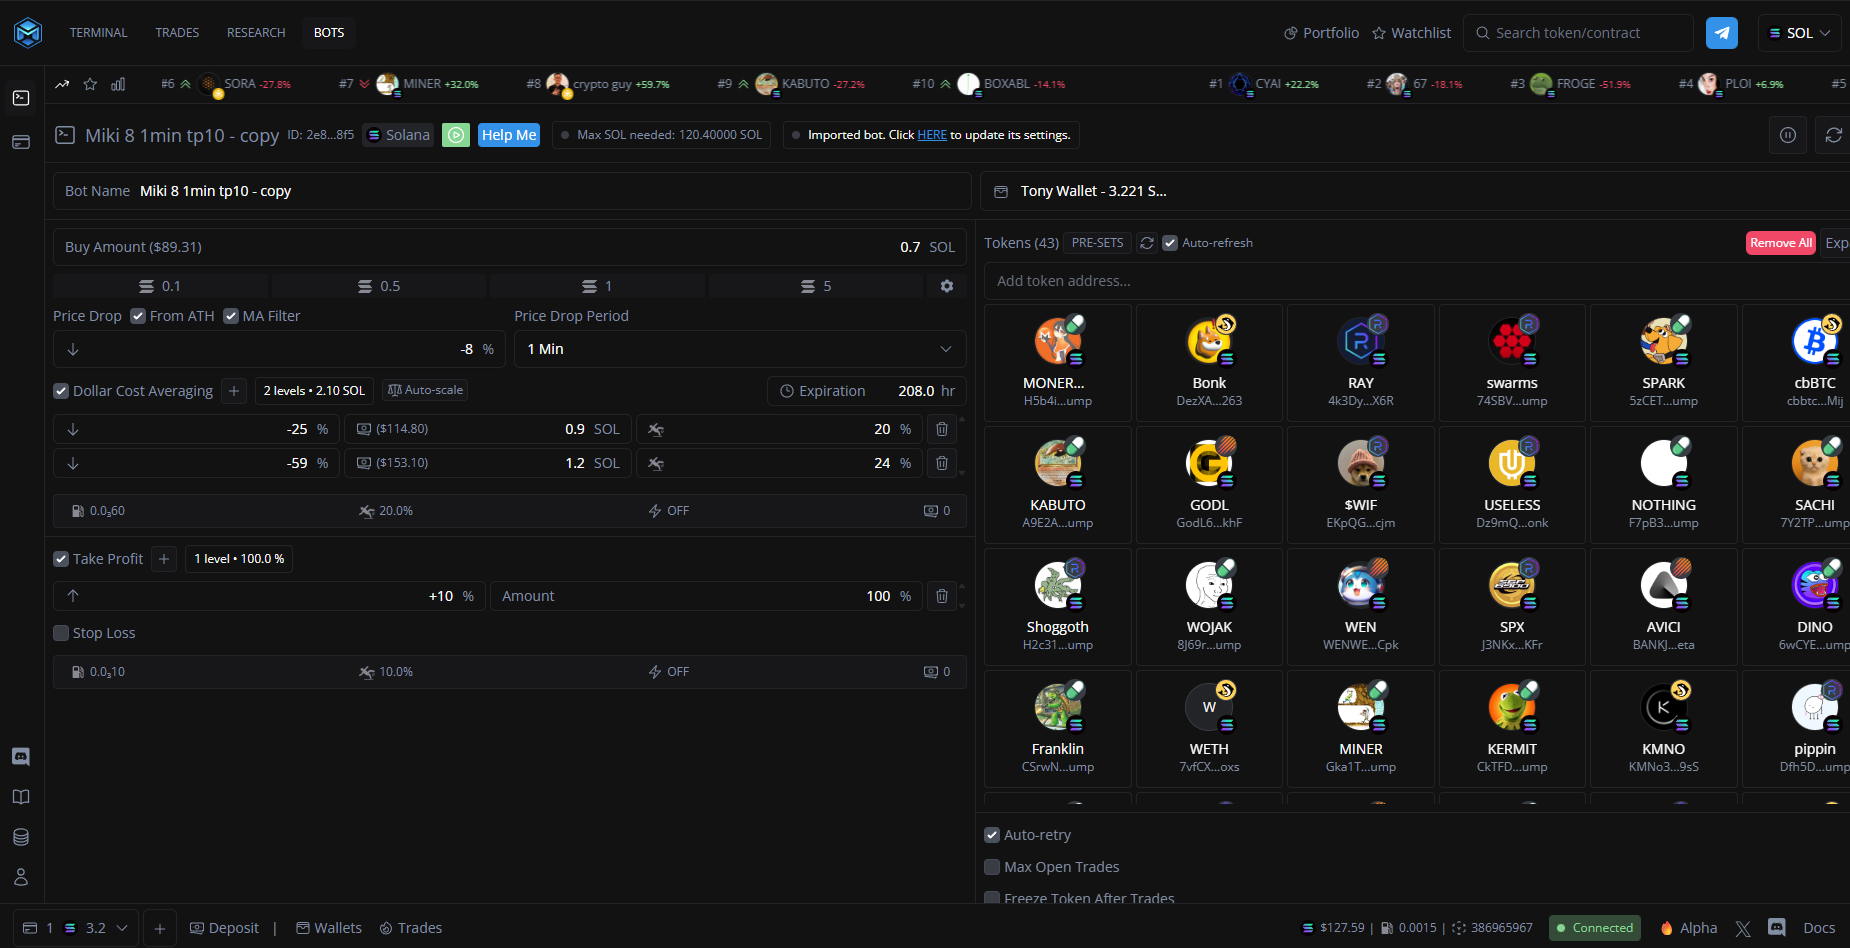Click the Telegram paper plane icon

pos(1721,33)
